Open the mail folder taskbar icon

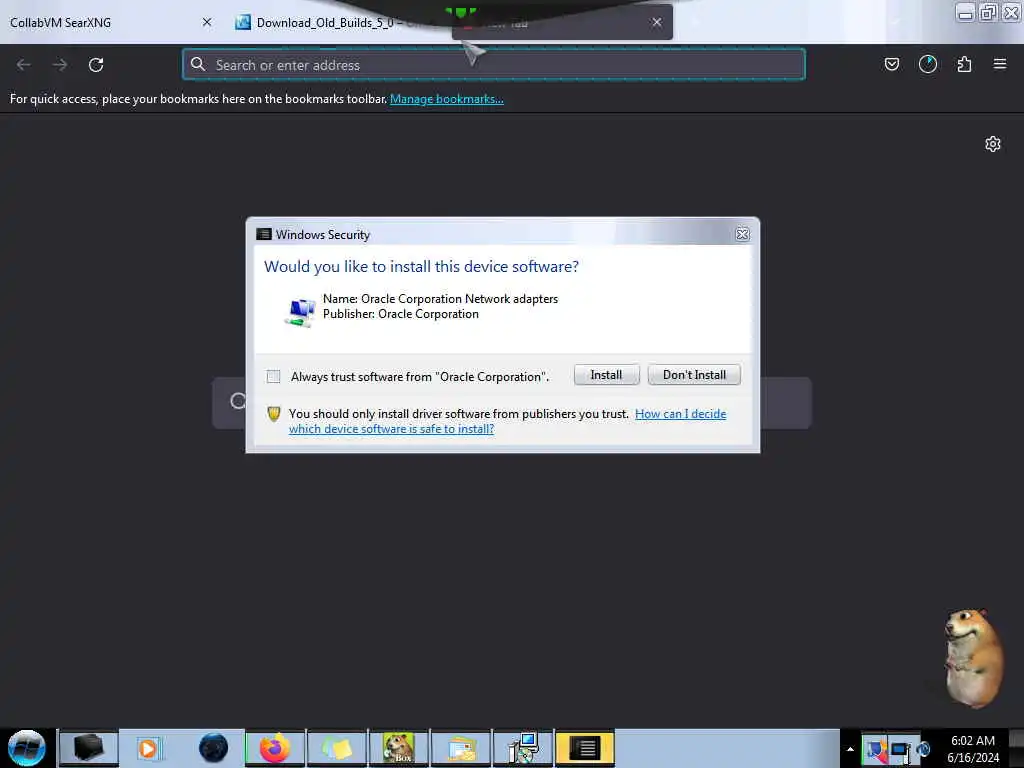(x=461, y=748)
